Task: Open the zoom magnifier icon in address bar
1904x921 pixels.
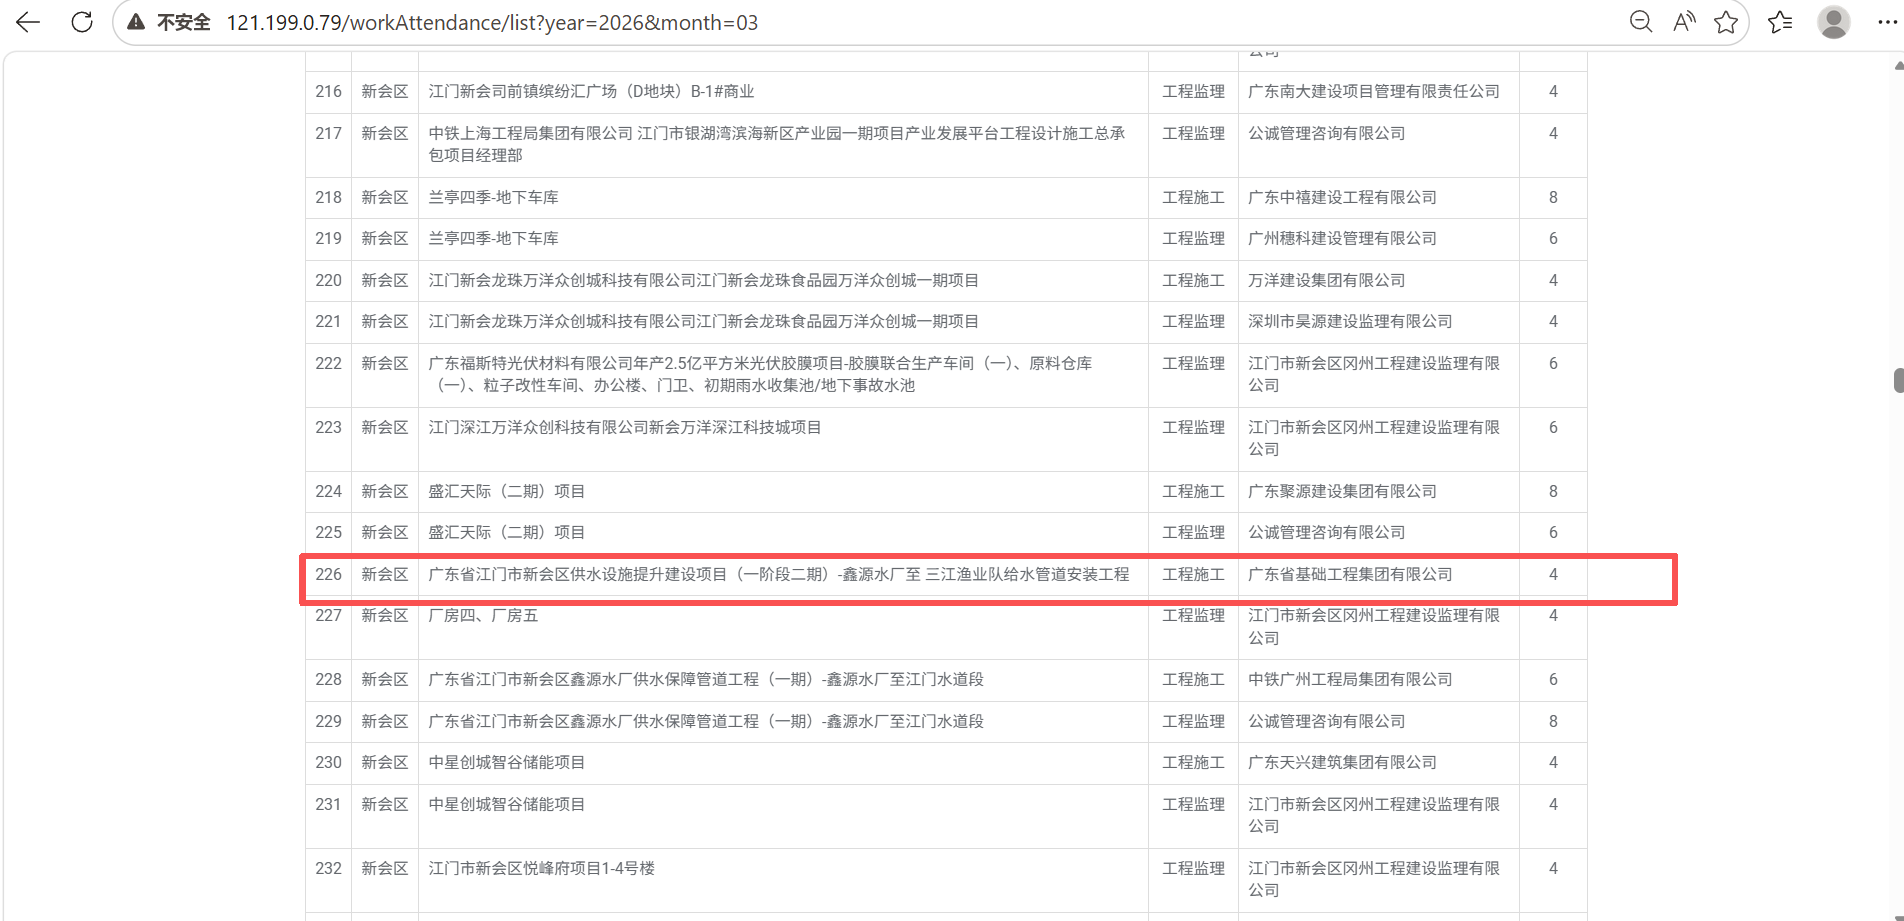Action: click(x=1640, y=22)
